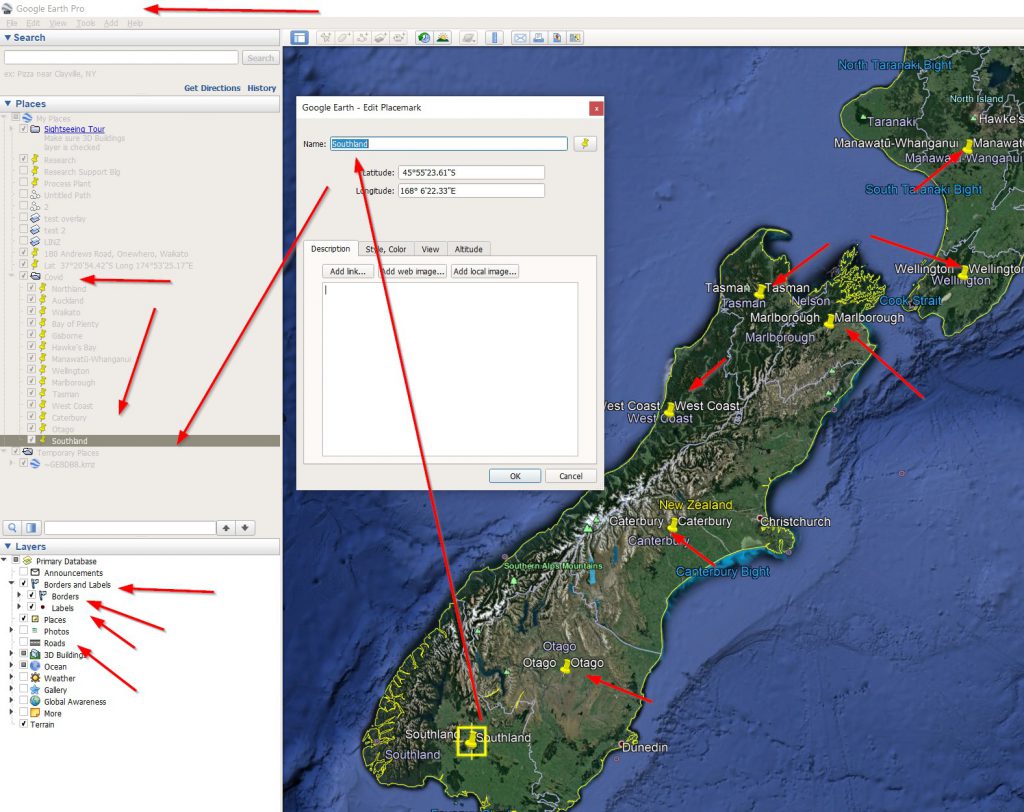Click the Latitude input field

470,173
